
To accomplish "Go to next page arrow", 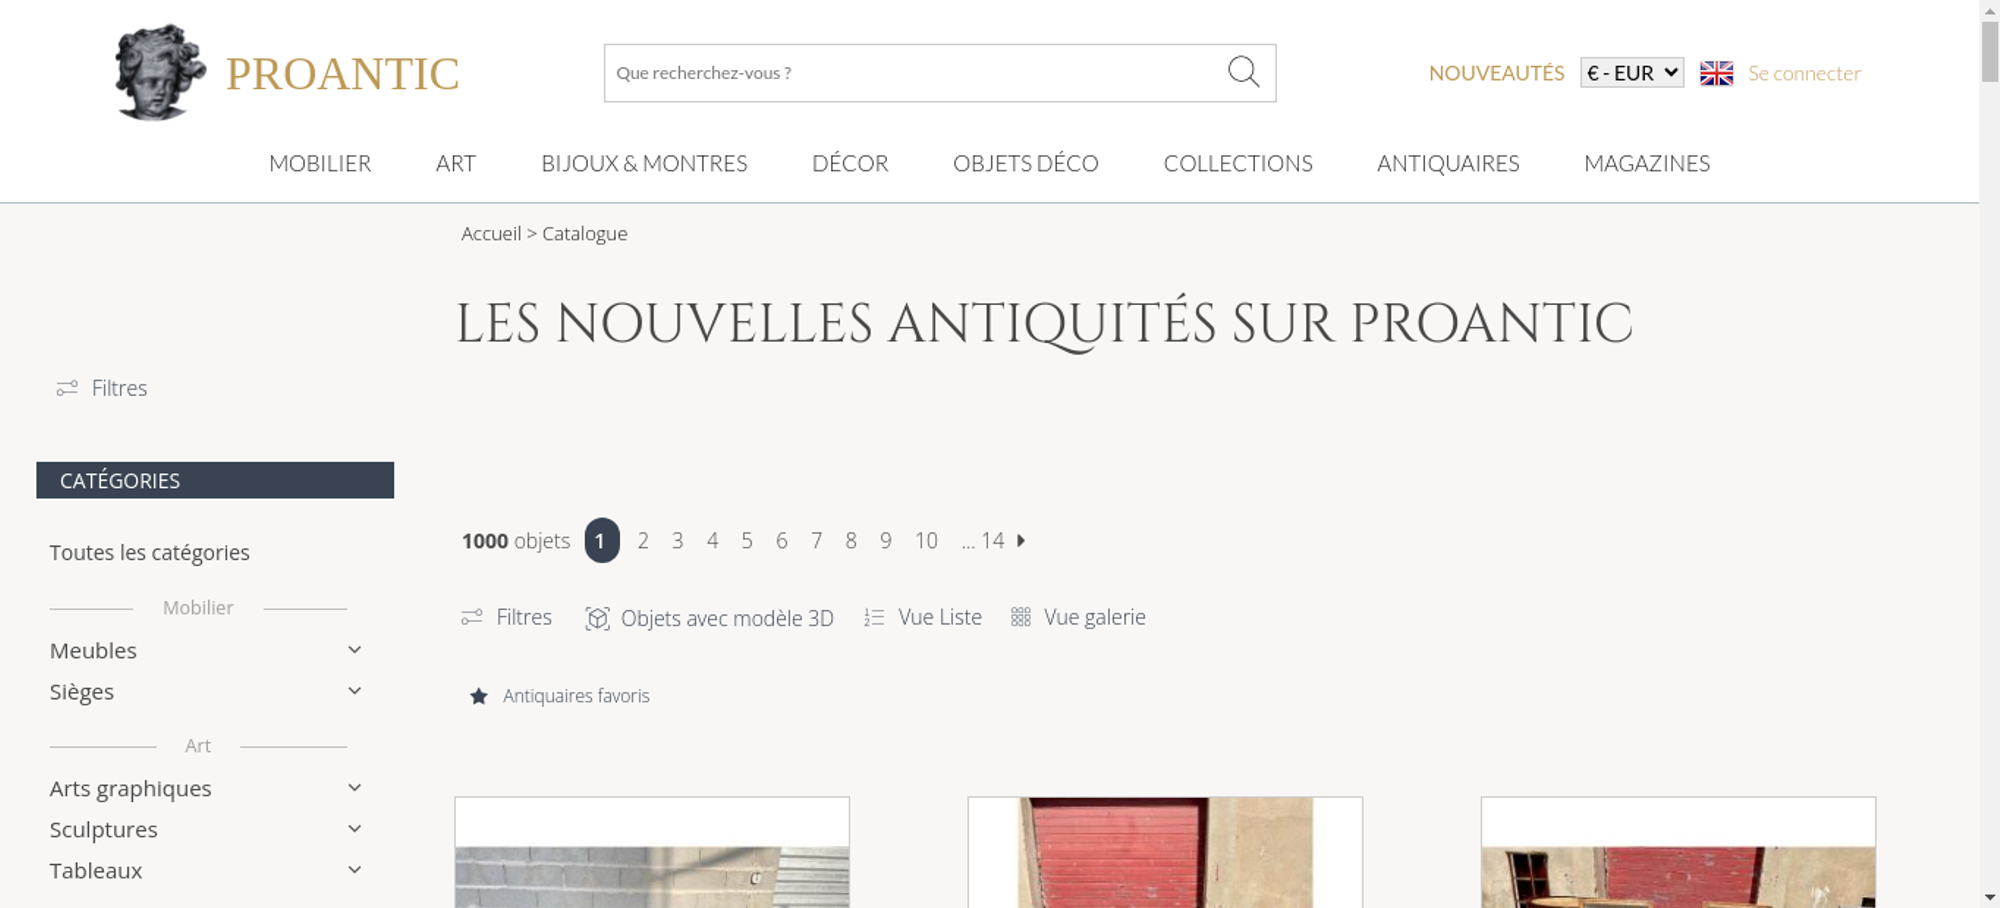I will pos(1021,541).
